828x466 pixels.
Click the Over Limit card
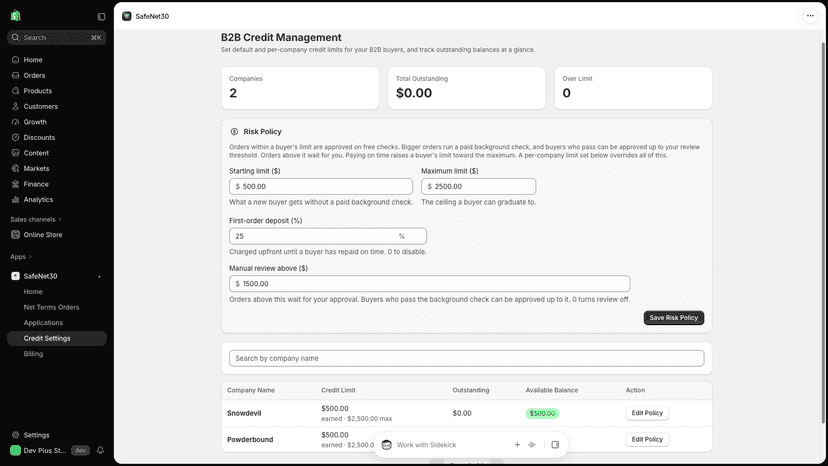pos(633,88)
